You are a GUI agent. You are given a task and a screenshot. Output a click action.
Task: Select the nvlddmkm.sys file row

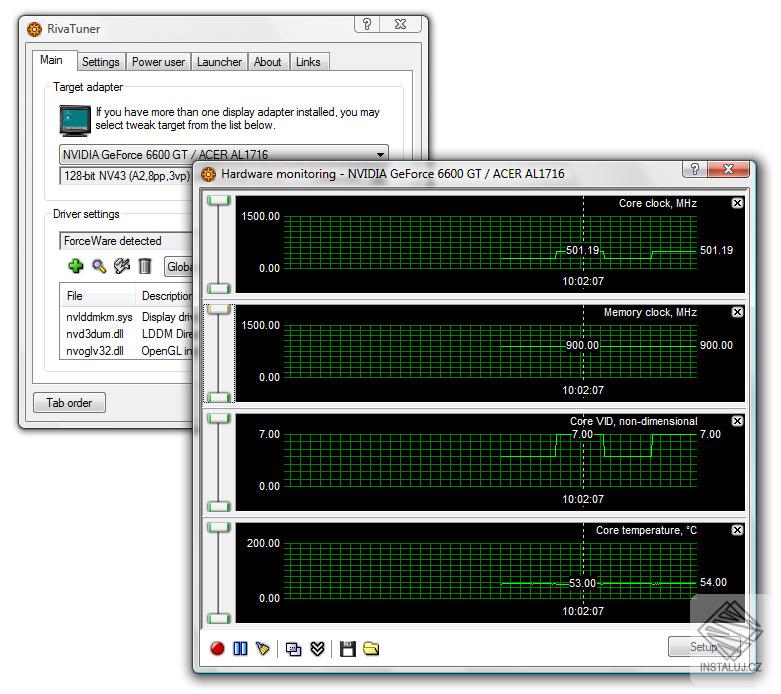[127, 317]
